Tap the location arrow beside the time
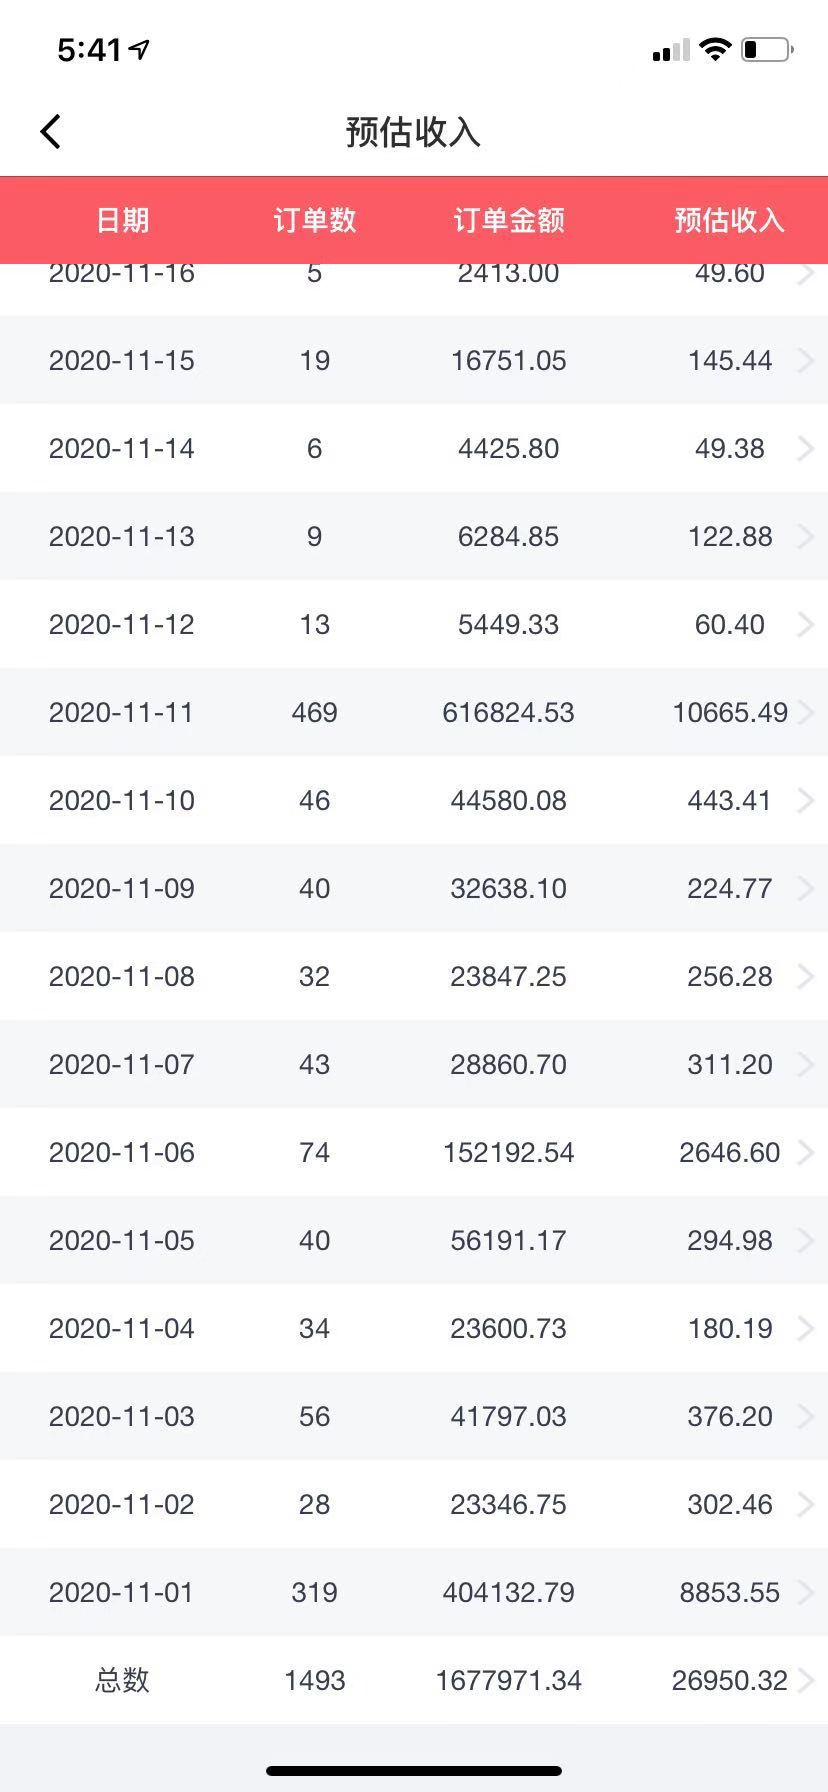Screen dimensions: 828x1792 click(139, 49)
